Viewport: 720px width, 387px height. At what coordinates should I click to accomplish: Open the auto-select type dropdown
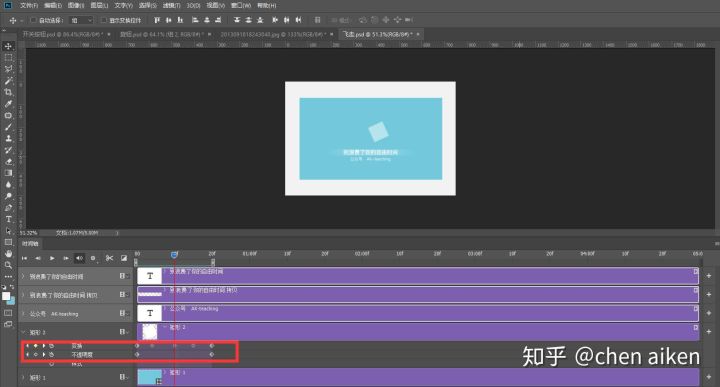(x=82, y=20)
